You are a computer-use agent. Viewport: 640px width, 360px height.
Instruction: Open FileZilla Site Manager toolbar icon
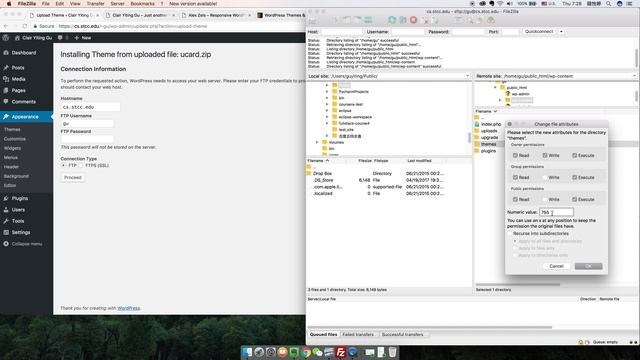pyautogui.click(x=313, y=20)
